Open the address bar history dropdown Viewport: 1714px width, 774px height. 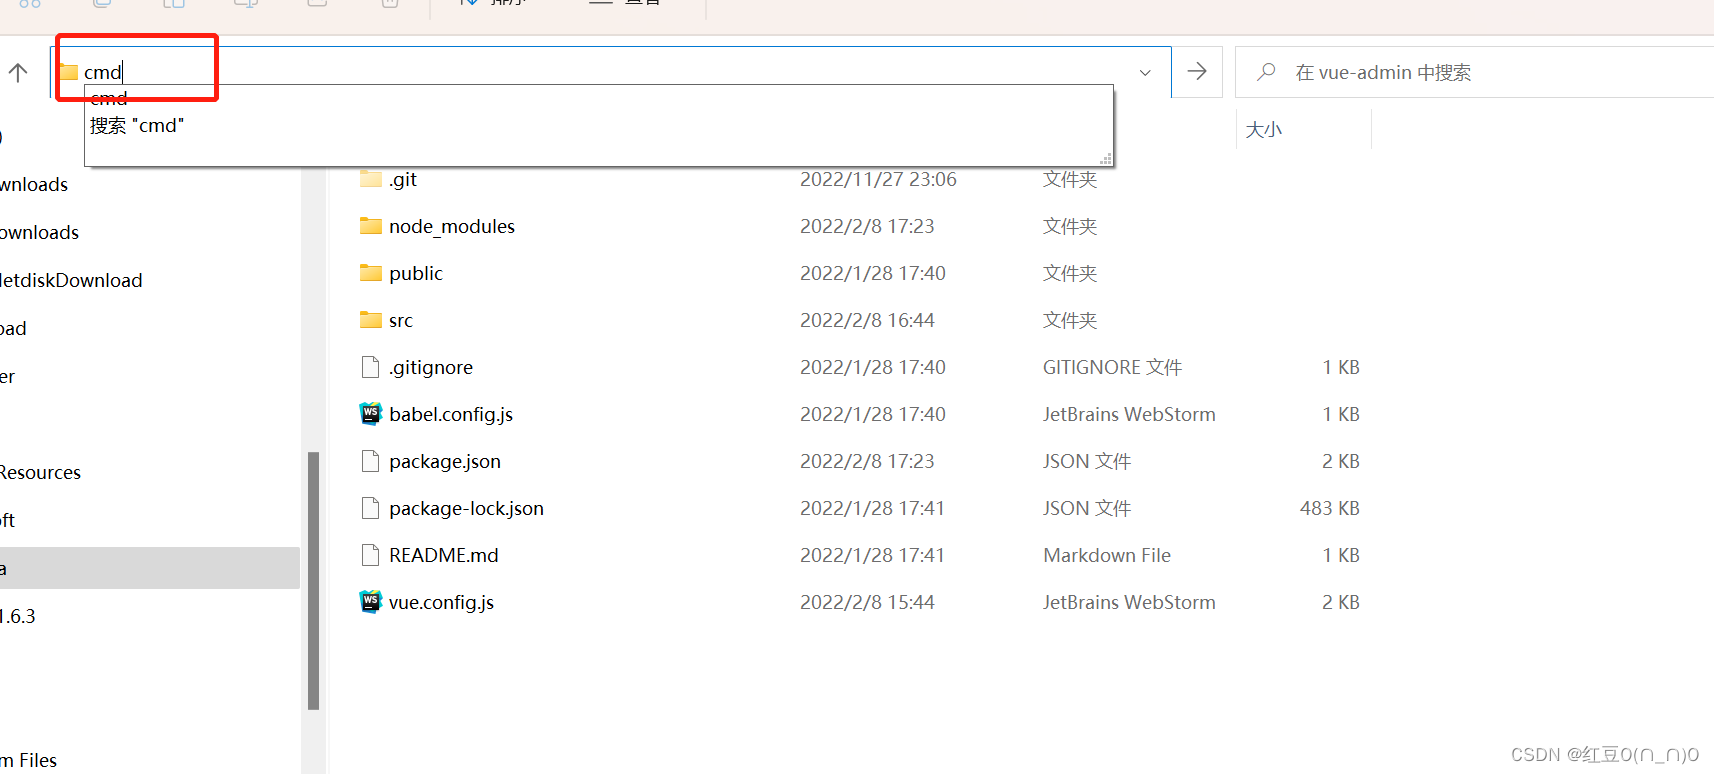click(1145, 72)
